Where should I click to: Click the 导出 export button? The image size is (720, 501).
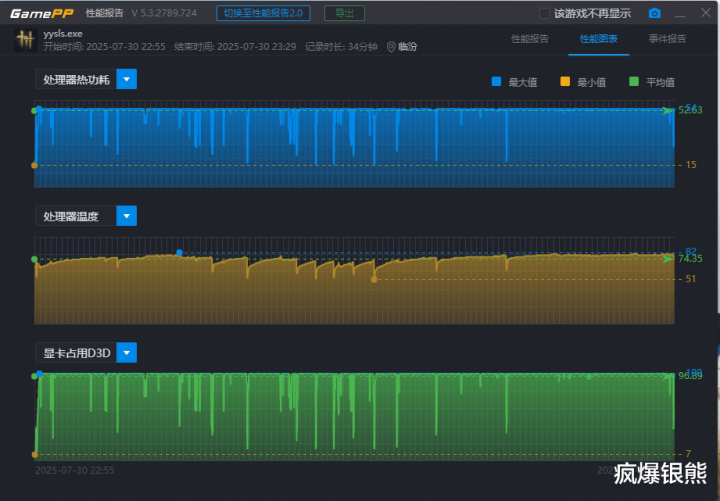[344, 13]
